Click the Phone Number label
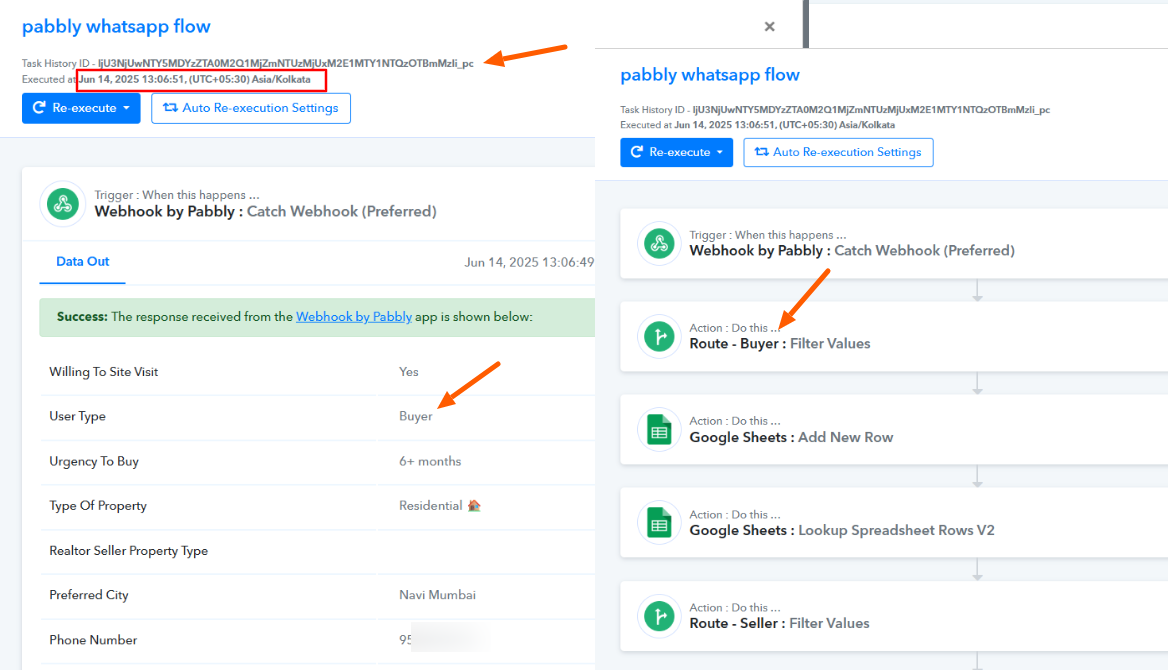 93,640
